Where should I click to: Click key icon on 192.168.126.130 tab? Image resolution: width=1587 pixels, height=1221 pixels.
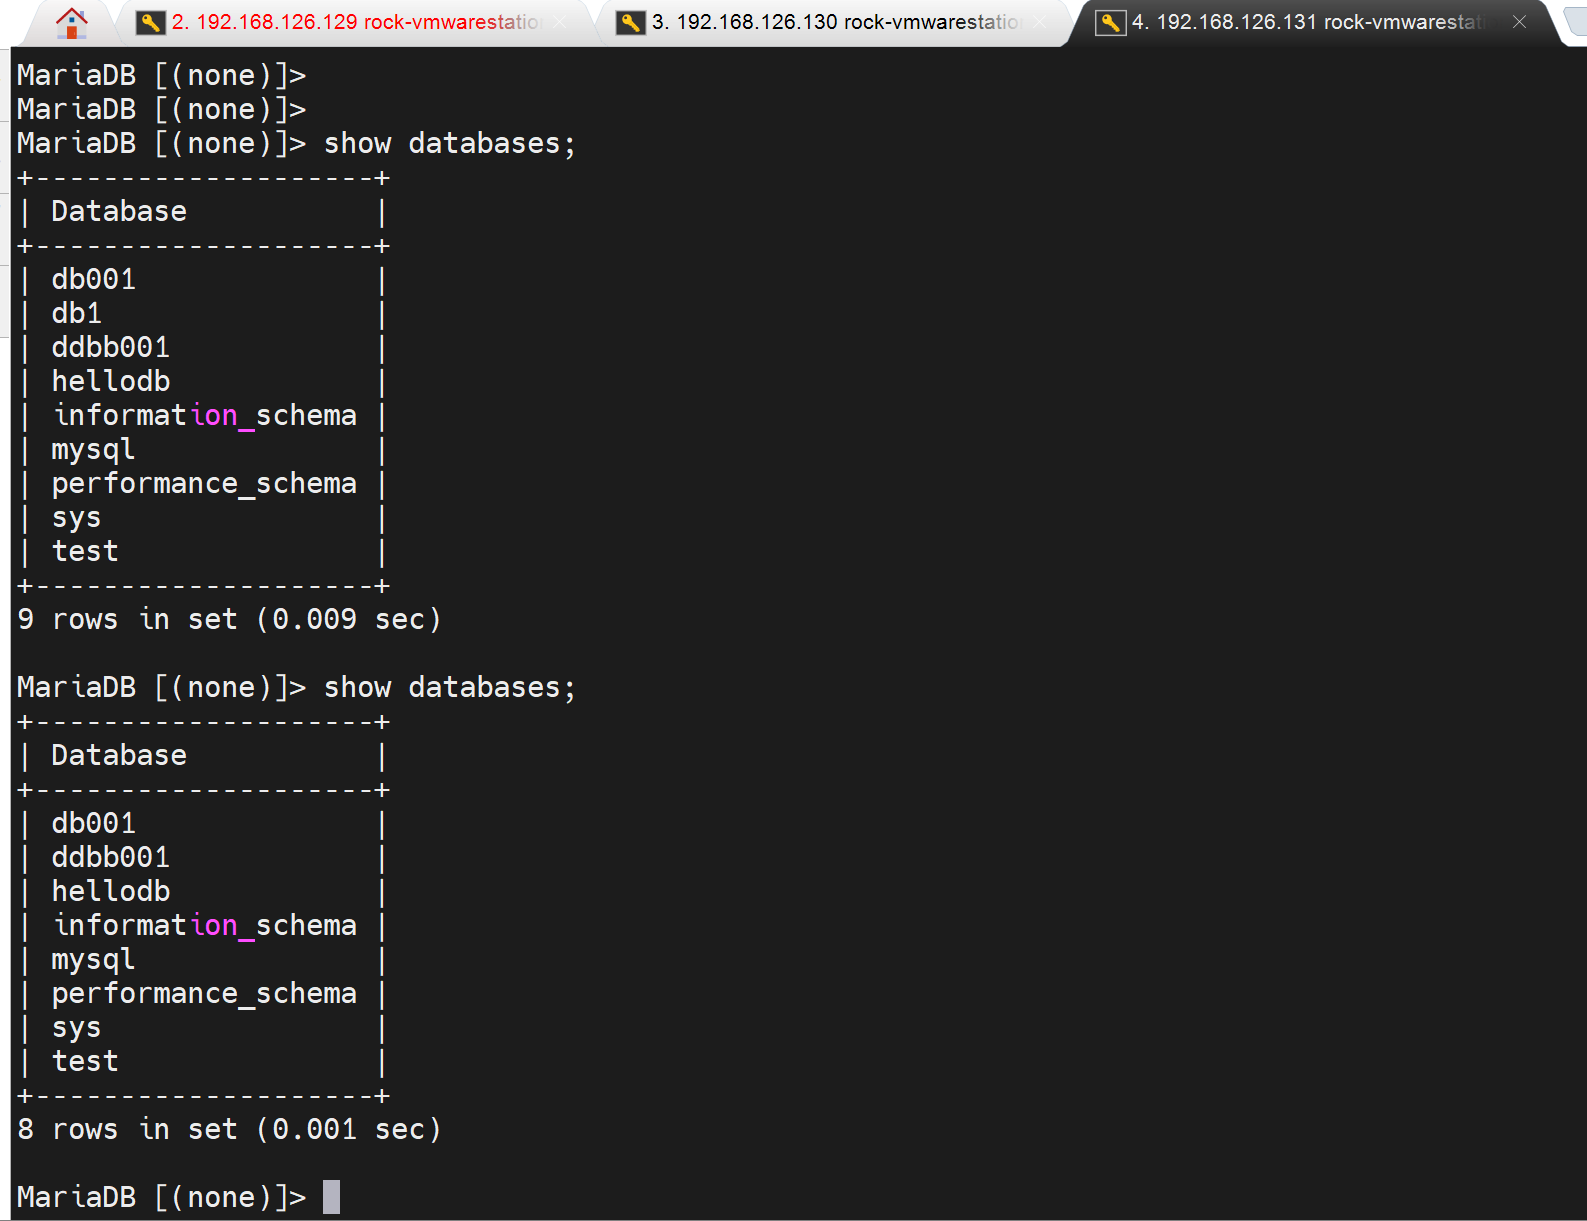(x=630, y=22)
